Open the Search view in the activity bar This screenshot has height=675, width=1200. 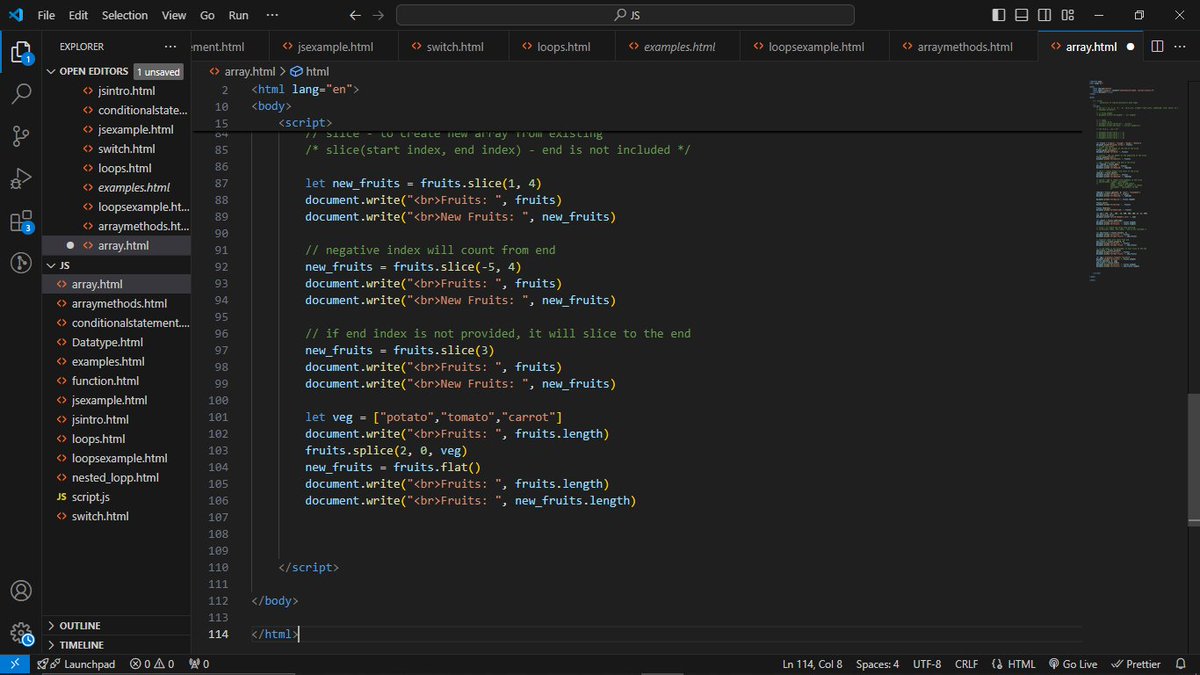point(21,92)
